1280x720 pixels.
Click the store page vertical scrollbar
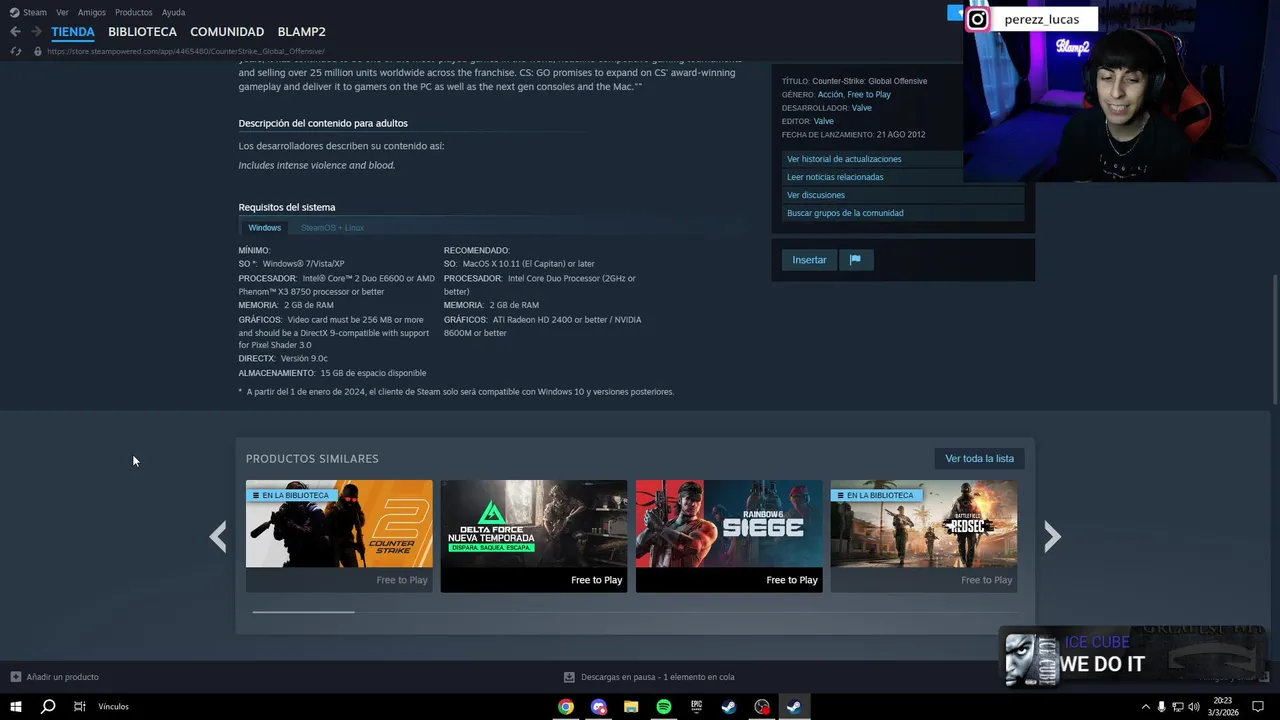click(x=1274, y=340)
